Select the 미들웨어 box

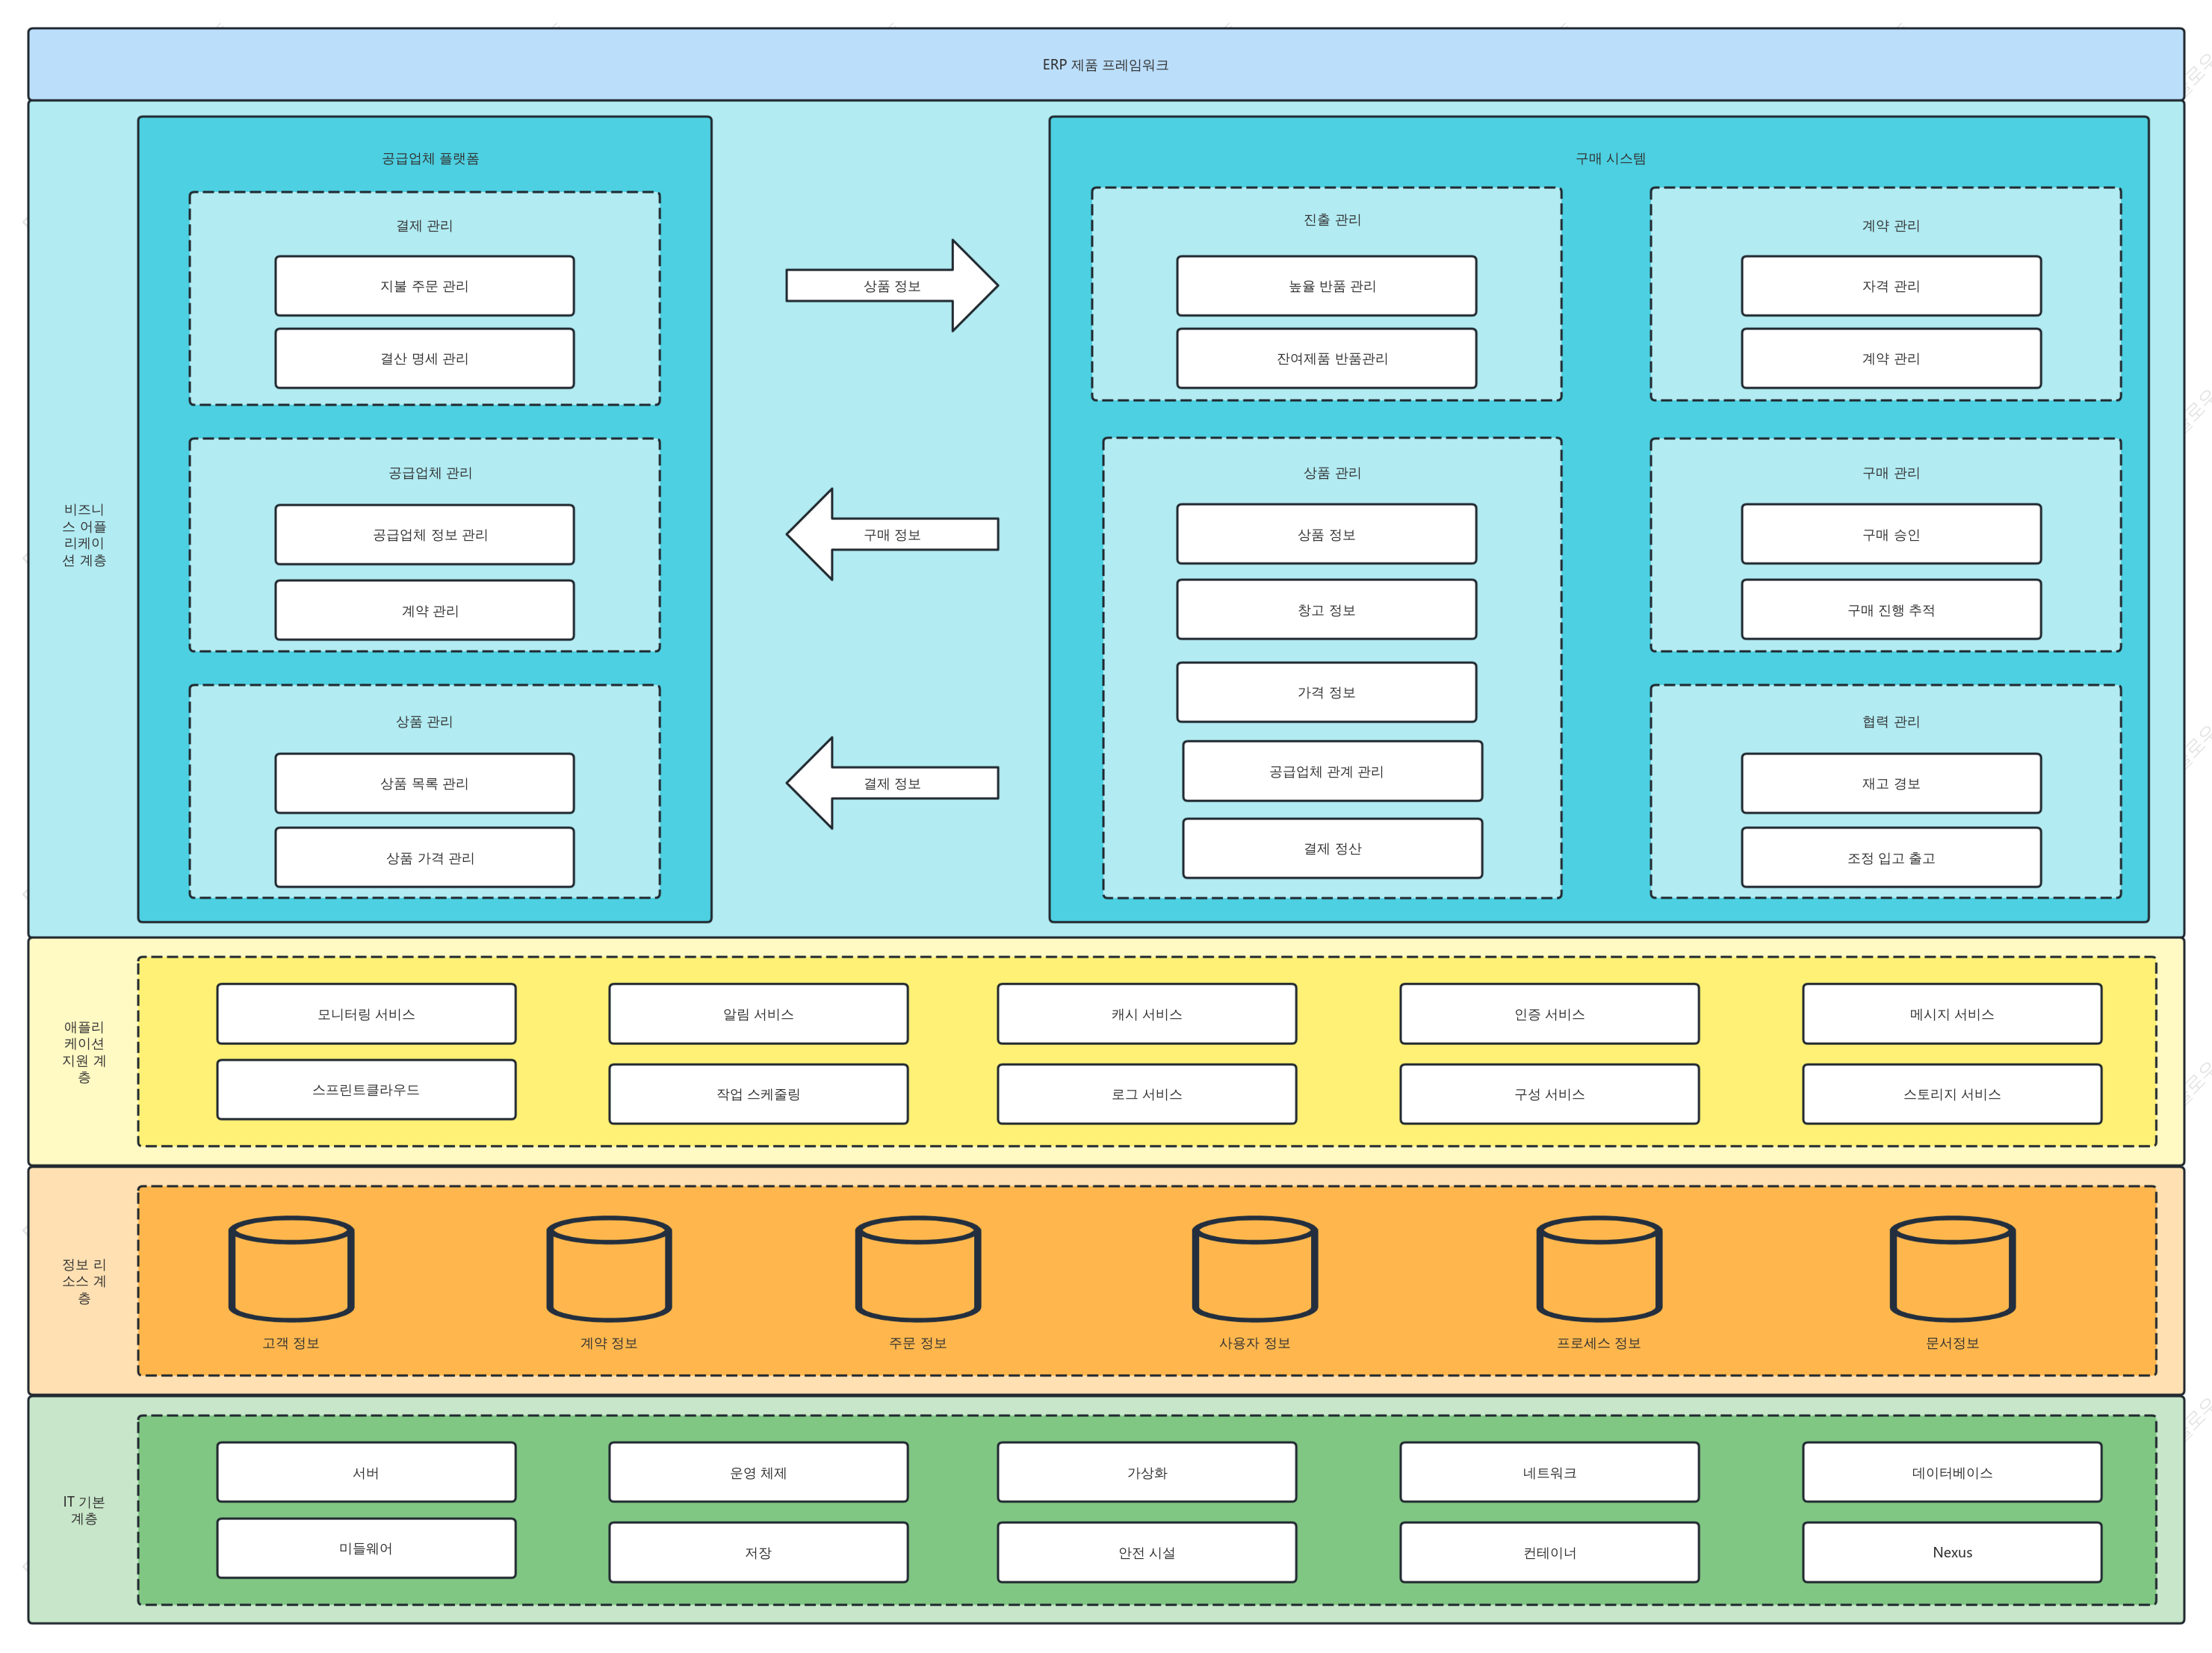pyautogui.click(x=366, y=1548)
